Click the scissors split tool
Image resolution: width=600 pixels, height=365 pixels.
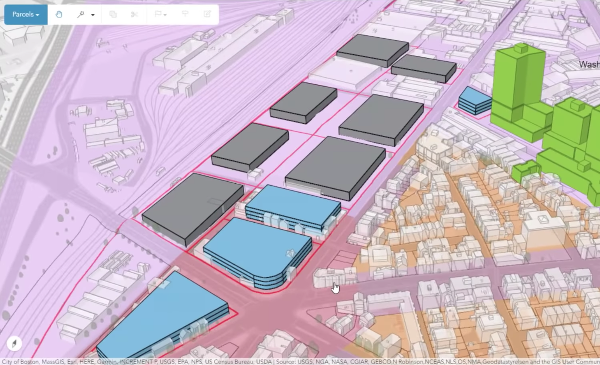click(134, 15)
